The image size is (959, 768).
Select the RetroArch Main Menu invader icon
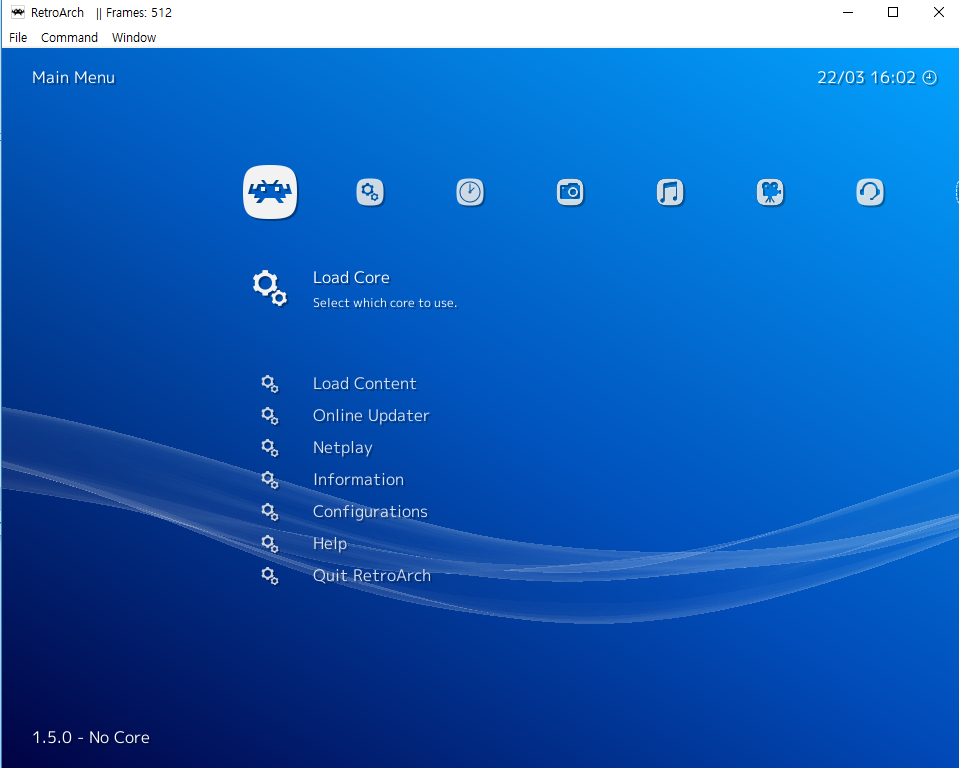coord(270,192)
